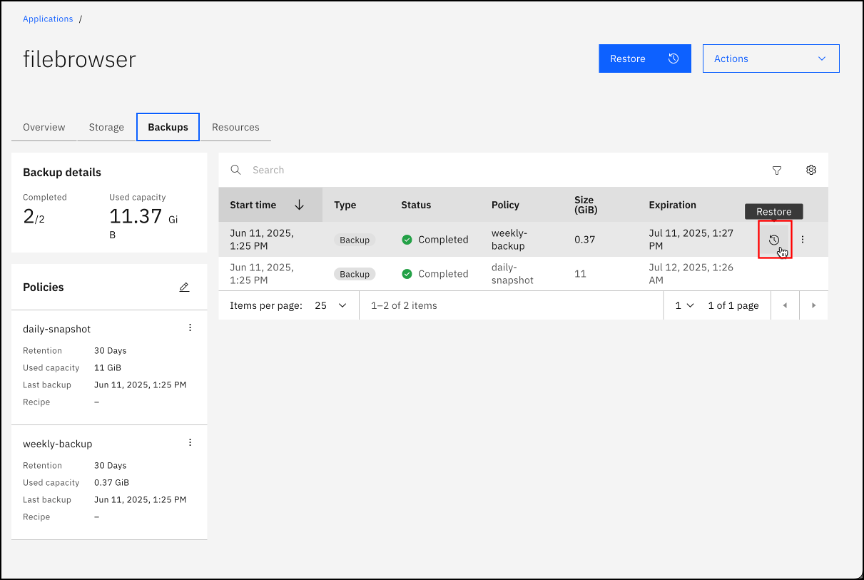Click the edit pencil icon next to Policies
The image size is (864, 580).
(184, 287)
